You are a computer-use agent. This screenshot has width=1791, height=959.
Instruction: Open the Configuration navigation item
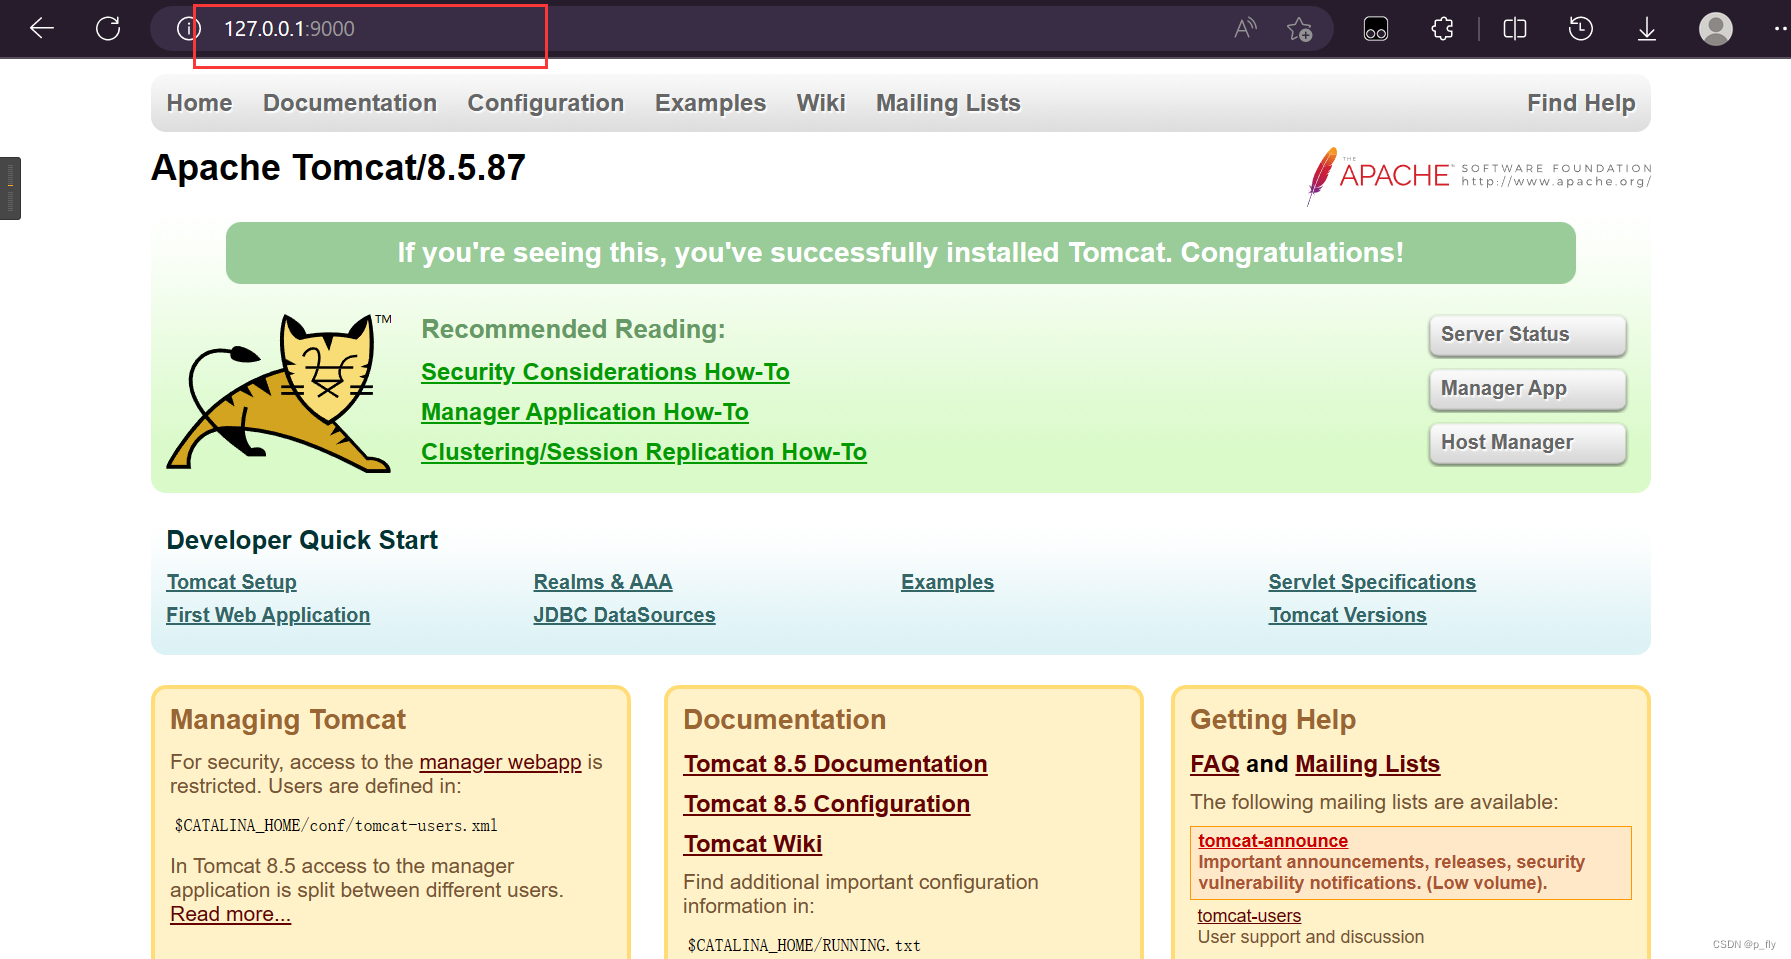click(x=546, y=103)
